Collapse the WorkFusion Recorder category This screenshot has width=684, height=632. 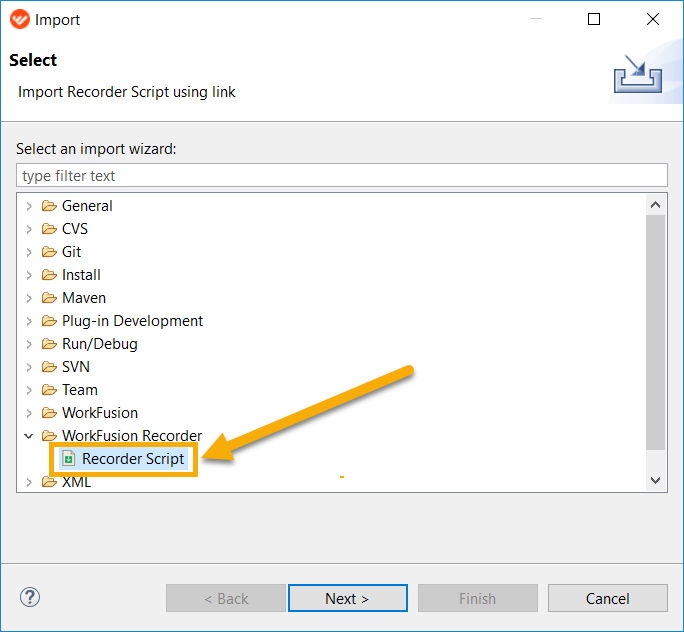(x=29, y=436)
